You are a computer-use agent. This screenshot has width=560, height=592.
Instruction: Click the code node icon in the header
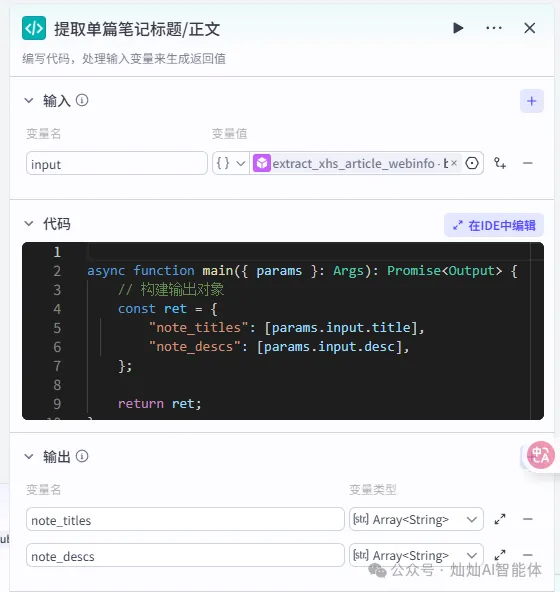pos(34,28)
